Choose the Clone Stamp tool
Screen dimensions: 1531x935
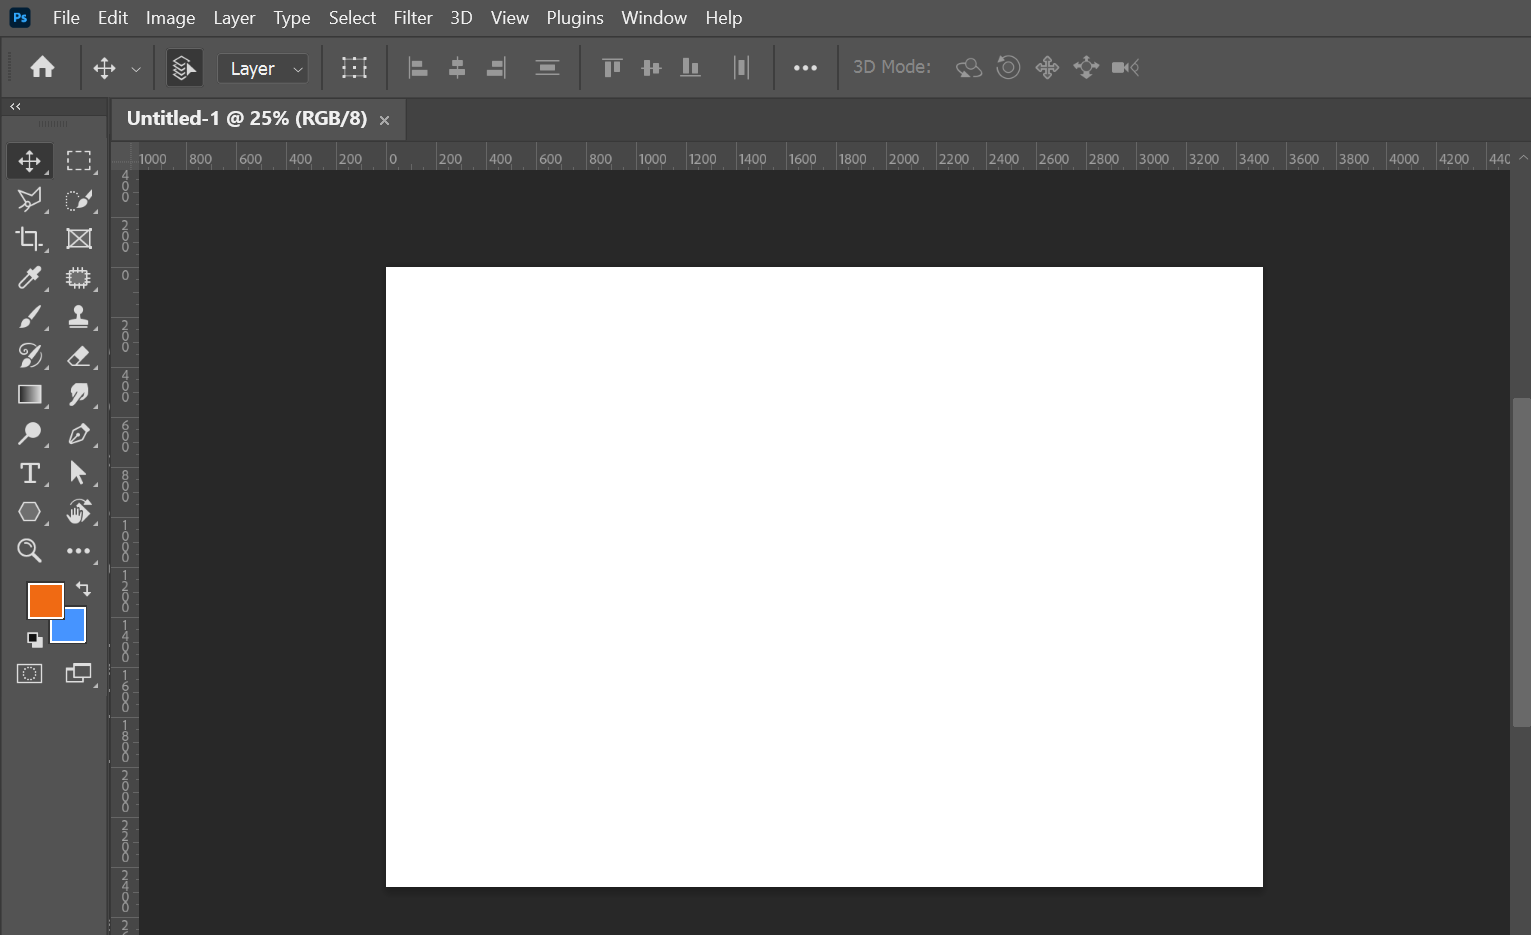[78, 317]
